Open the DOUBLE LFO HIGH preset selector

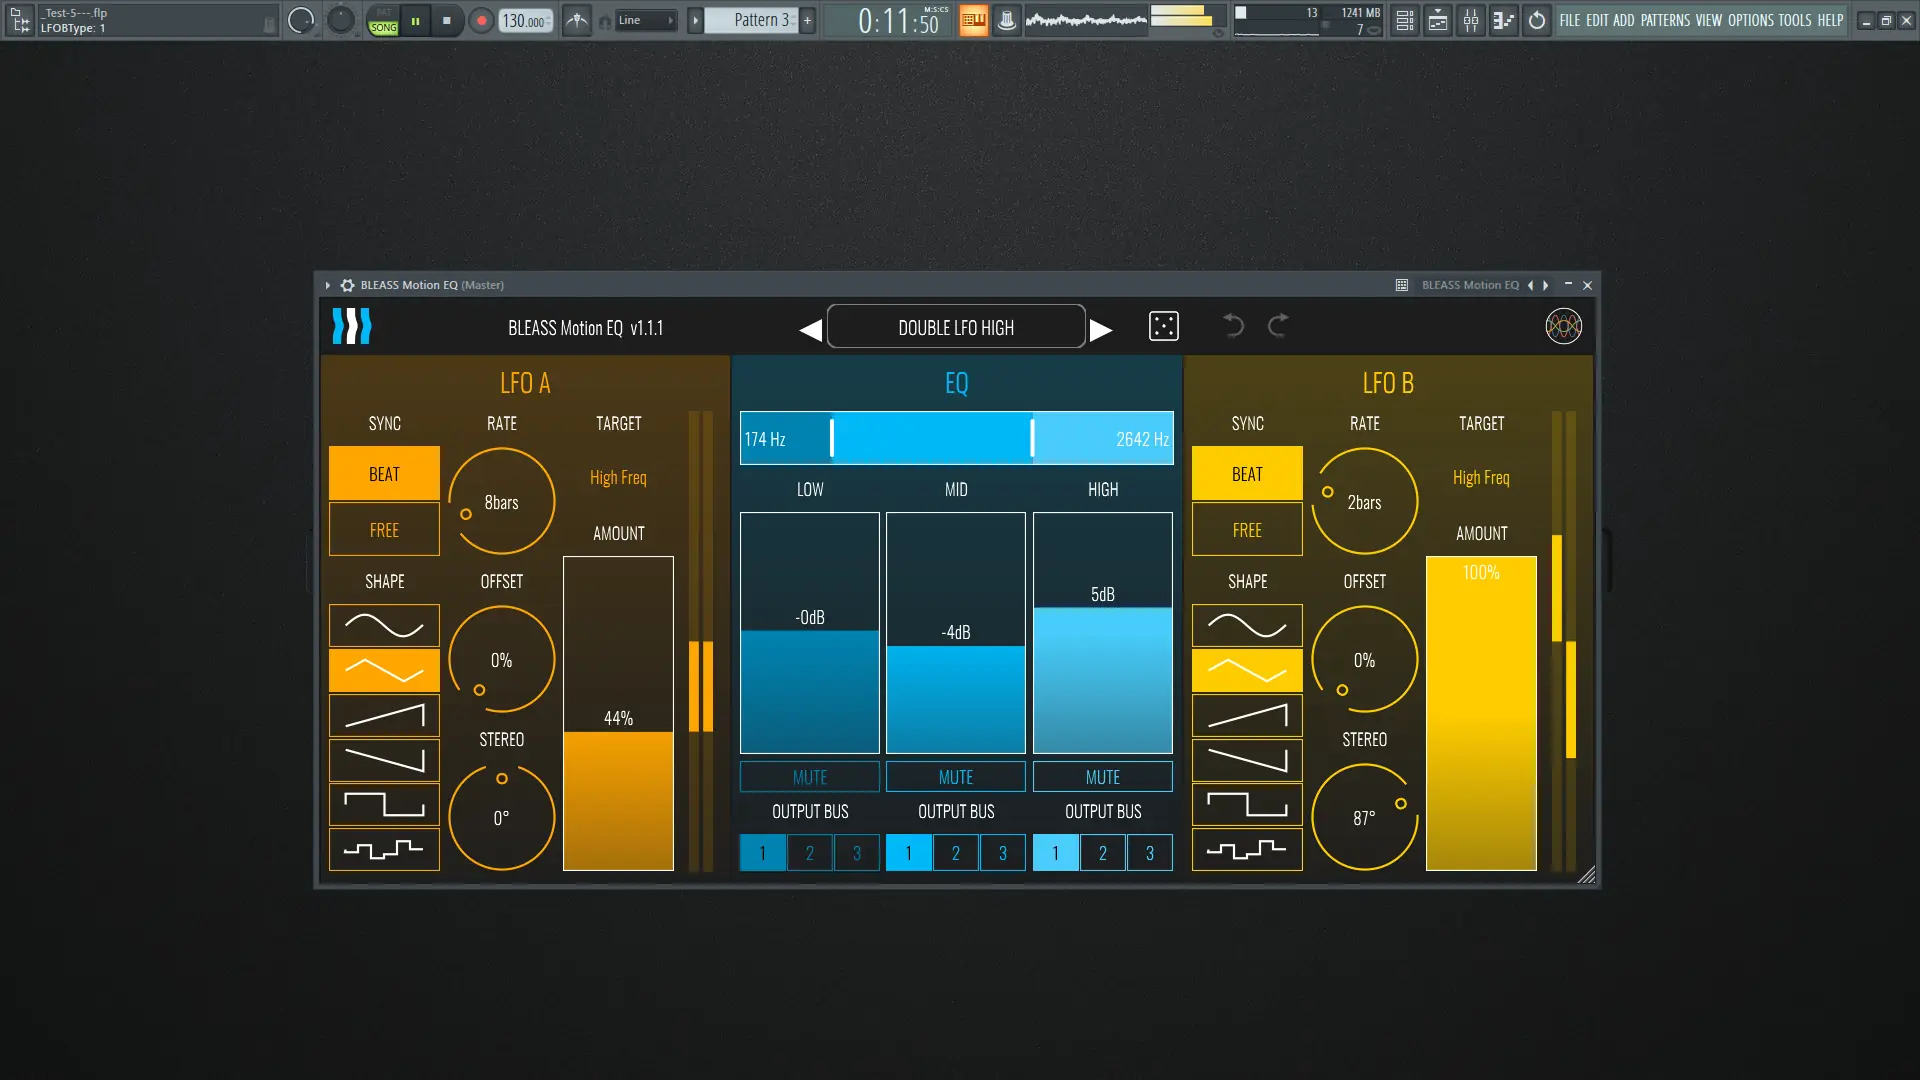point(955,328)
